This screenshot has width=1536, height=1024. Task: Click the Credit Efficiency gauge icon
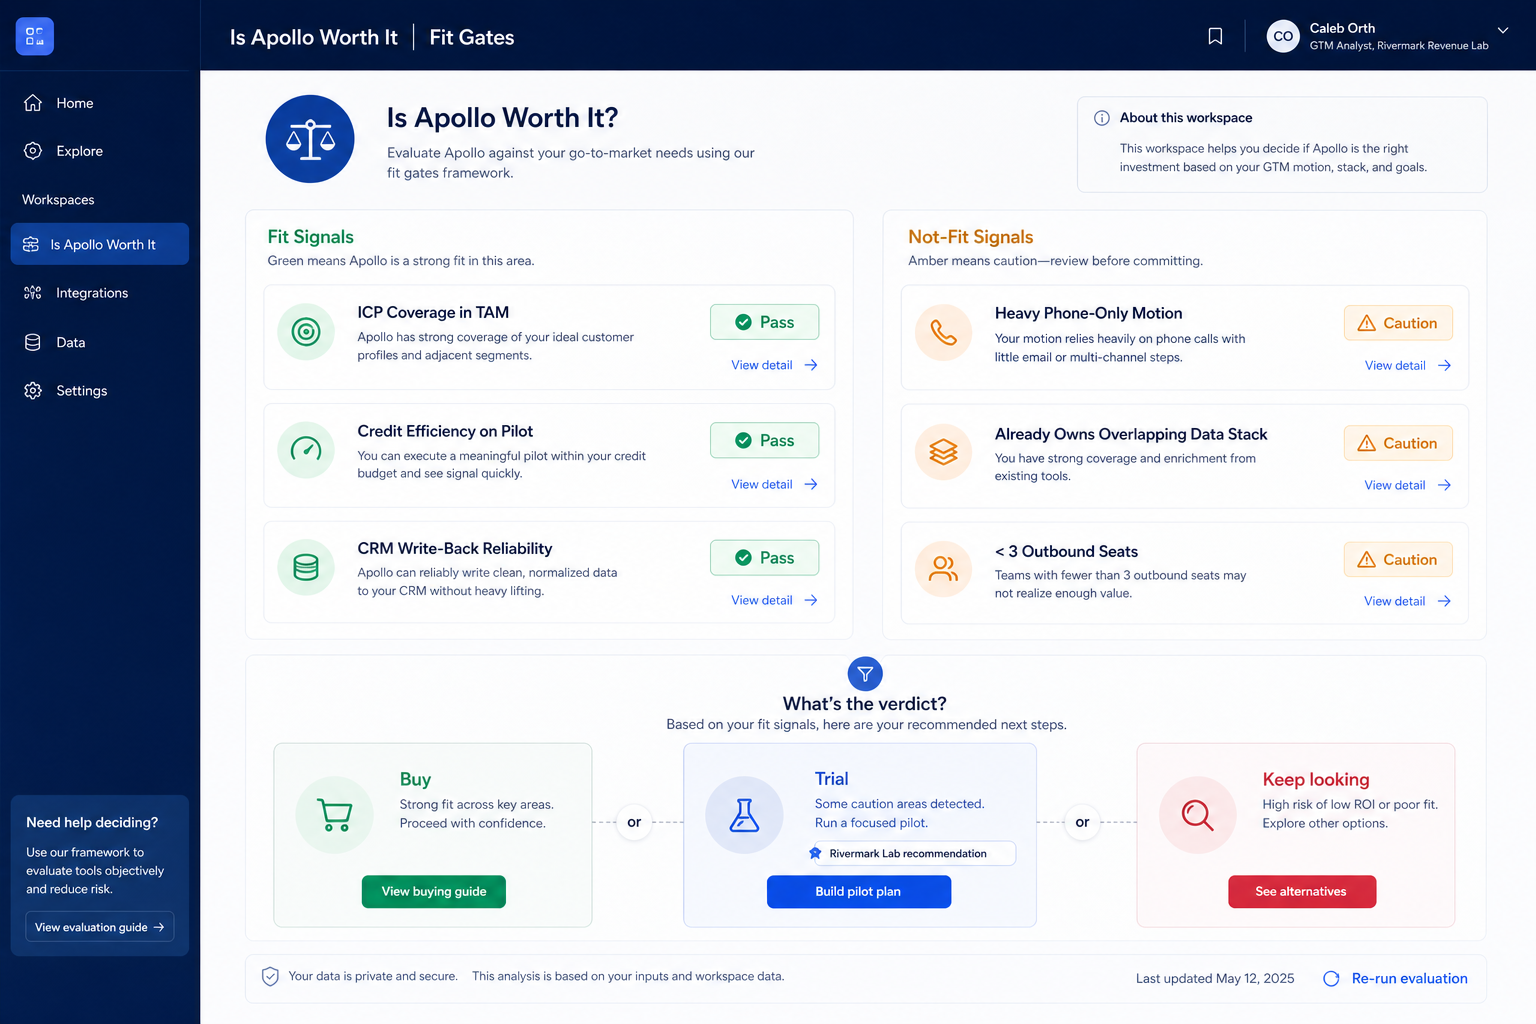point(306,450)
